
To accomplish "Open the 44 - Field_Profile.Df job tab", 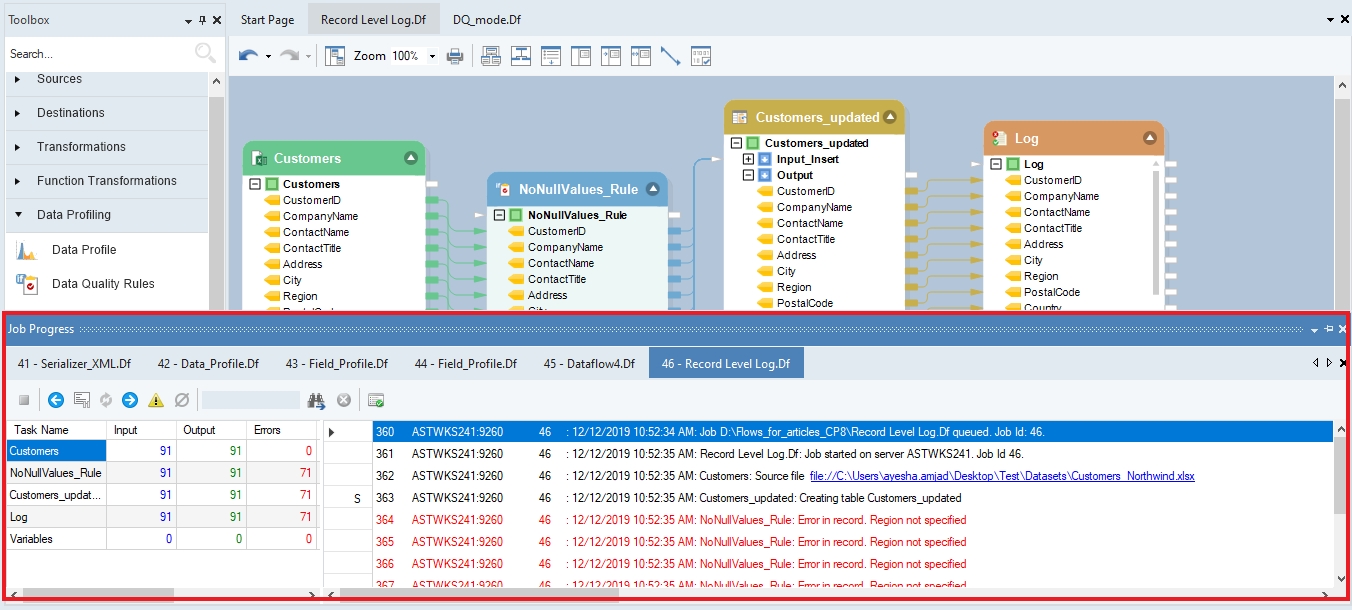I will click(465, 363).
